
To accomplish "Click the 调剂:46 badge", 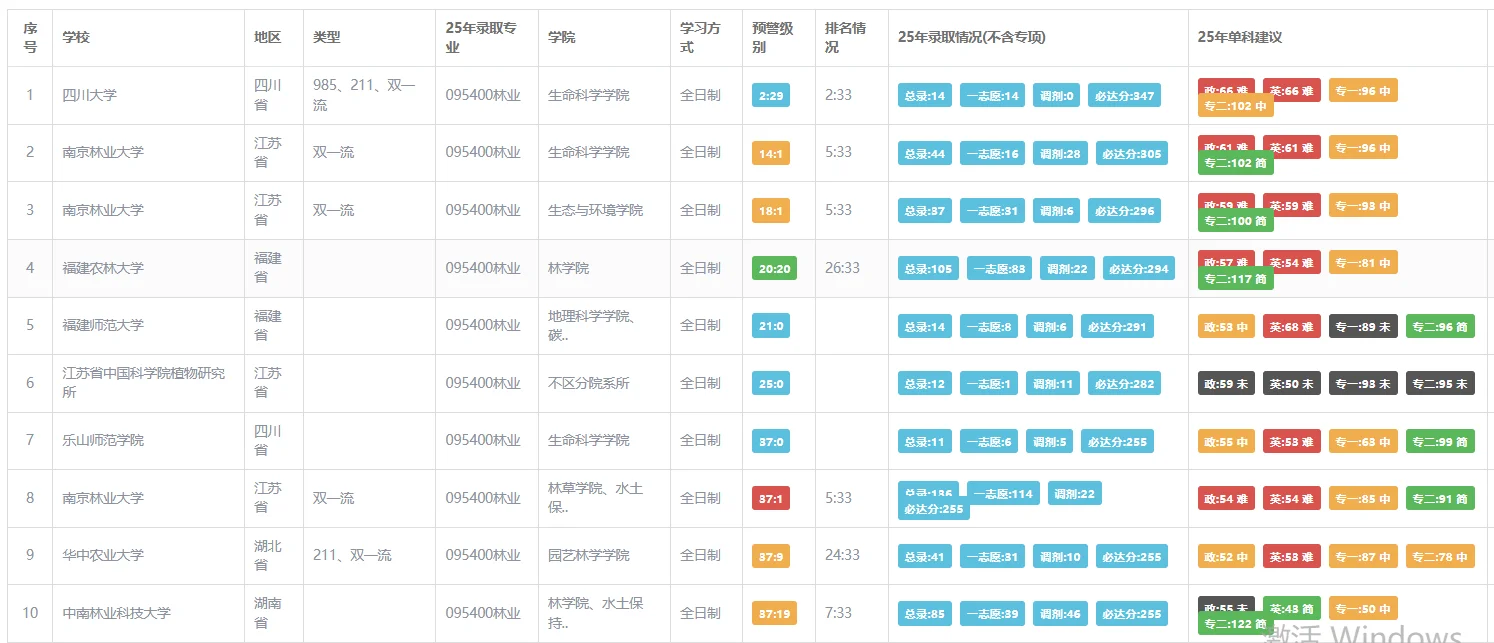I will 1060,614.
